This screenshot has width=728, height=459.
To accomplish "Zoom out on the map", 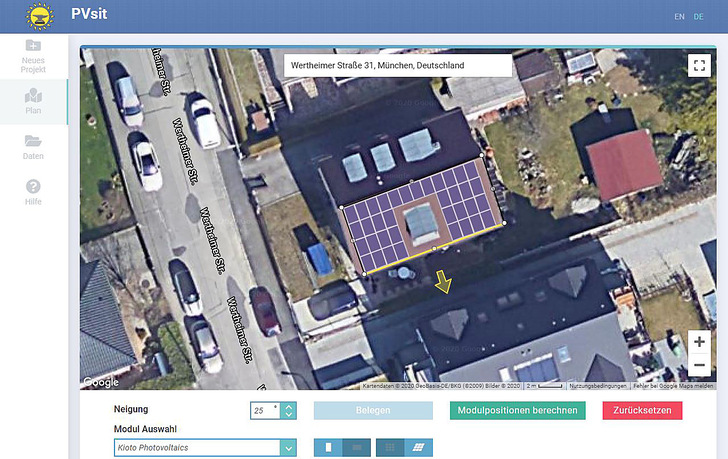I will click(x=699, y=365).
